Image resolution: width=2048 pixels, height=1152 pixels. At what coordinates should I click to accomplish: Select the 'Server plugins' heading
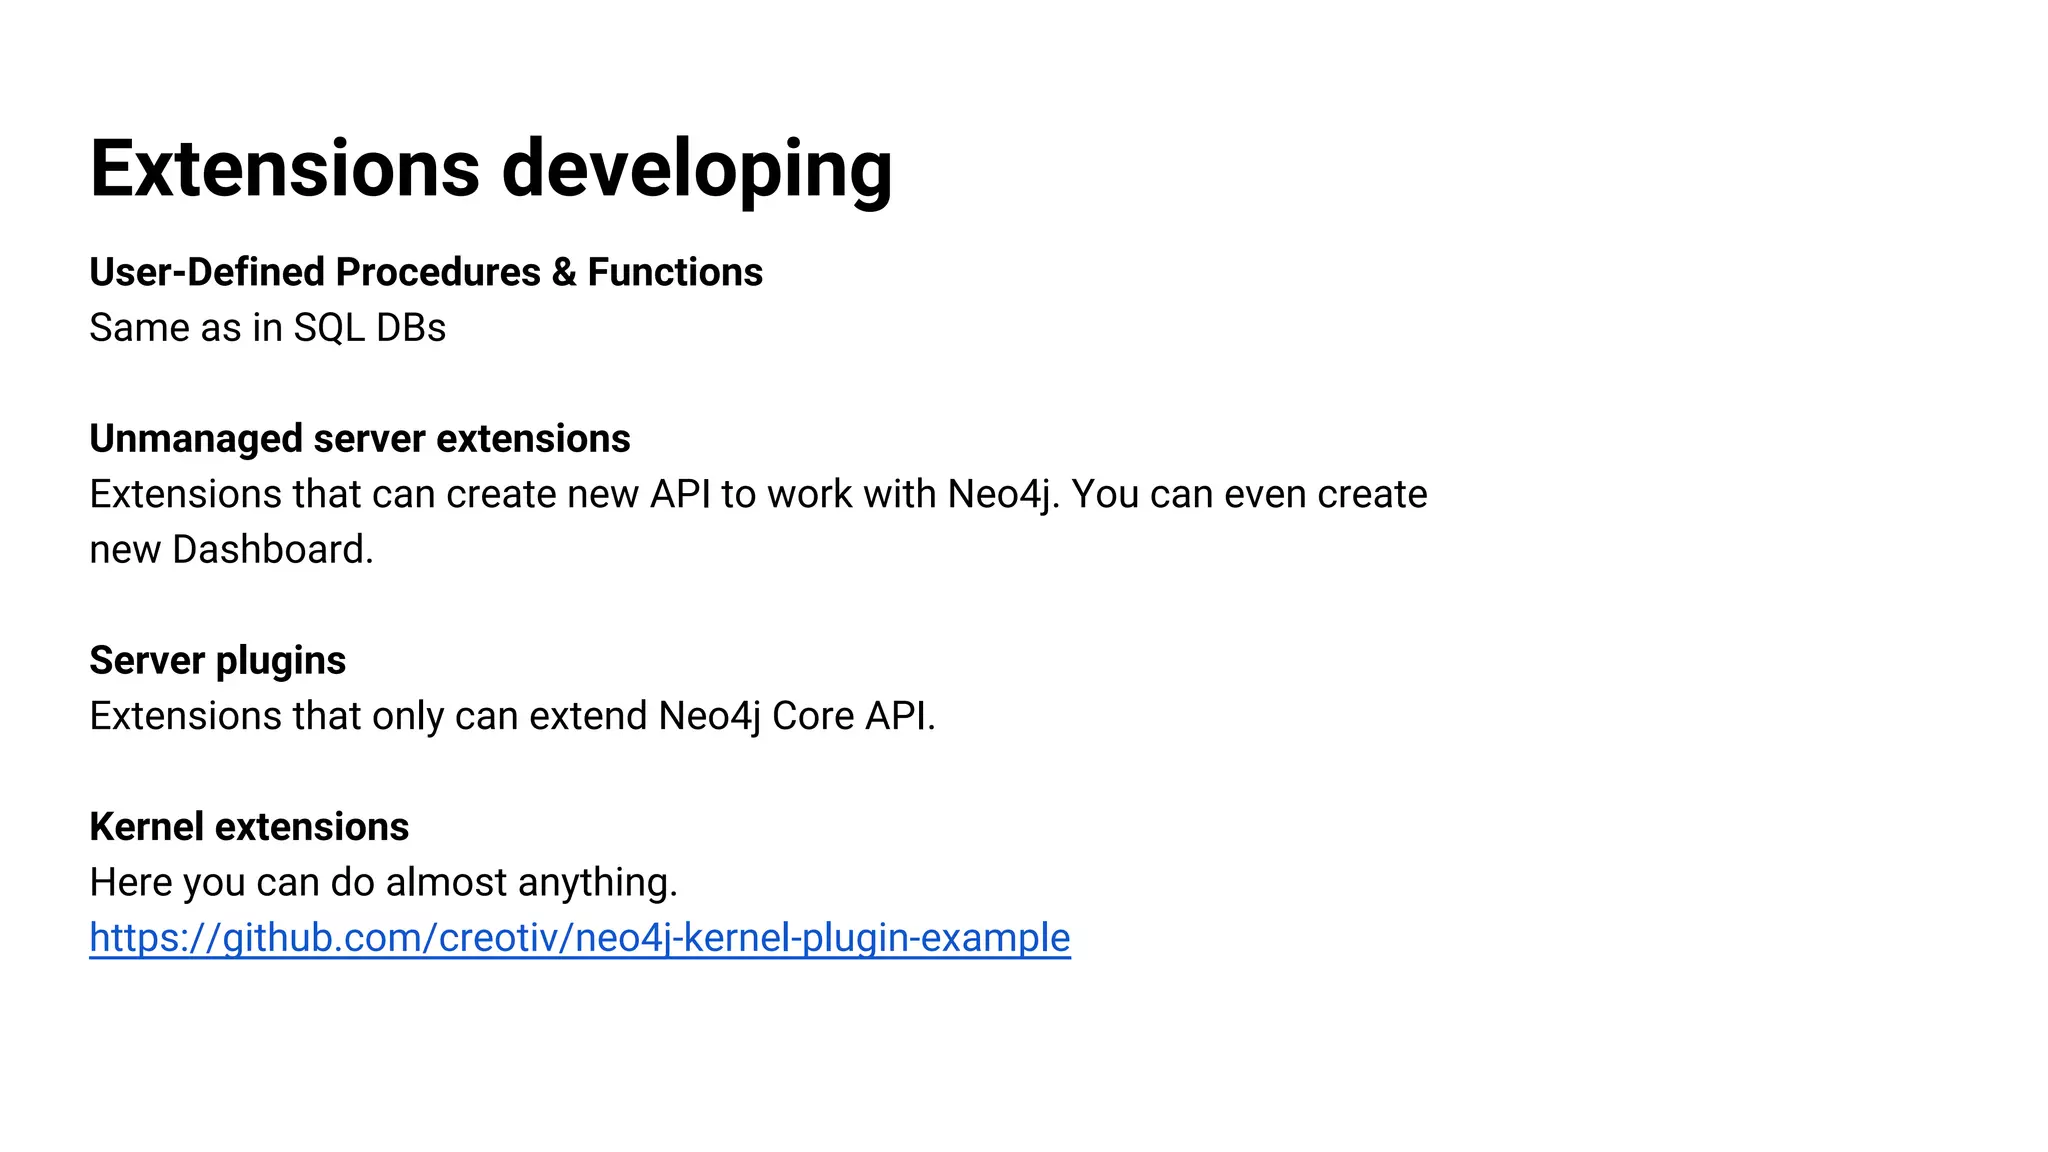[x=218, y=661]
